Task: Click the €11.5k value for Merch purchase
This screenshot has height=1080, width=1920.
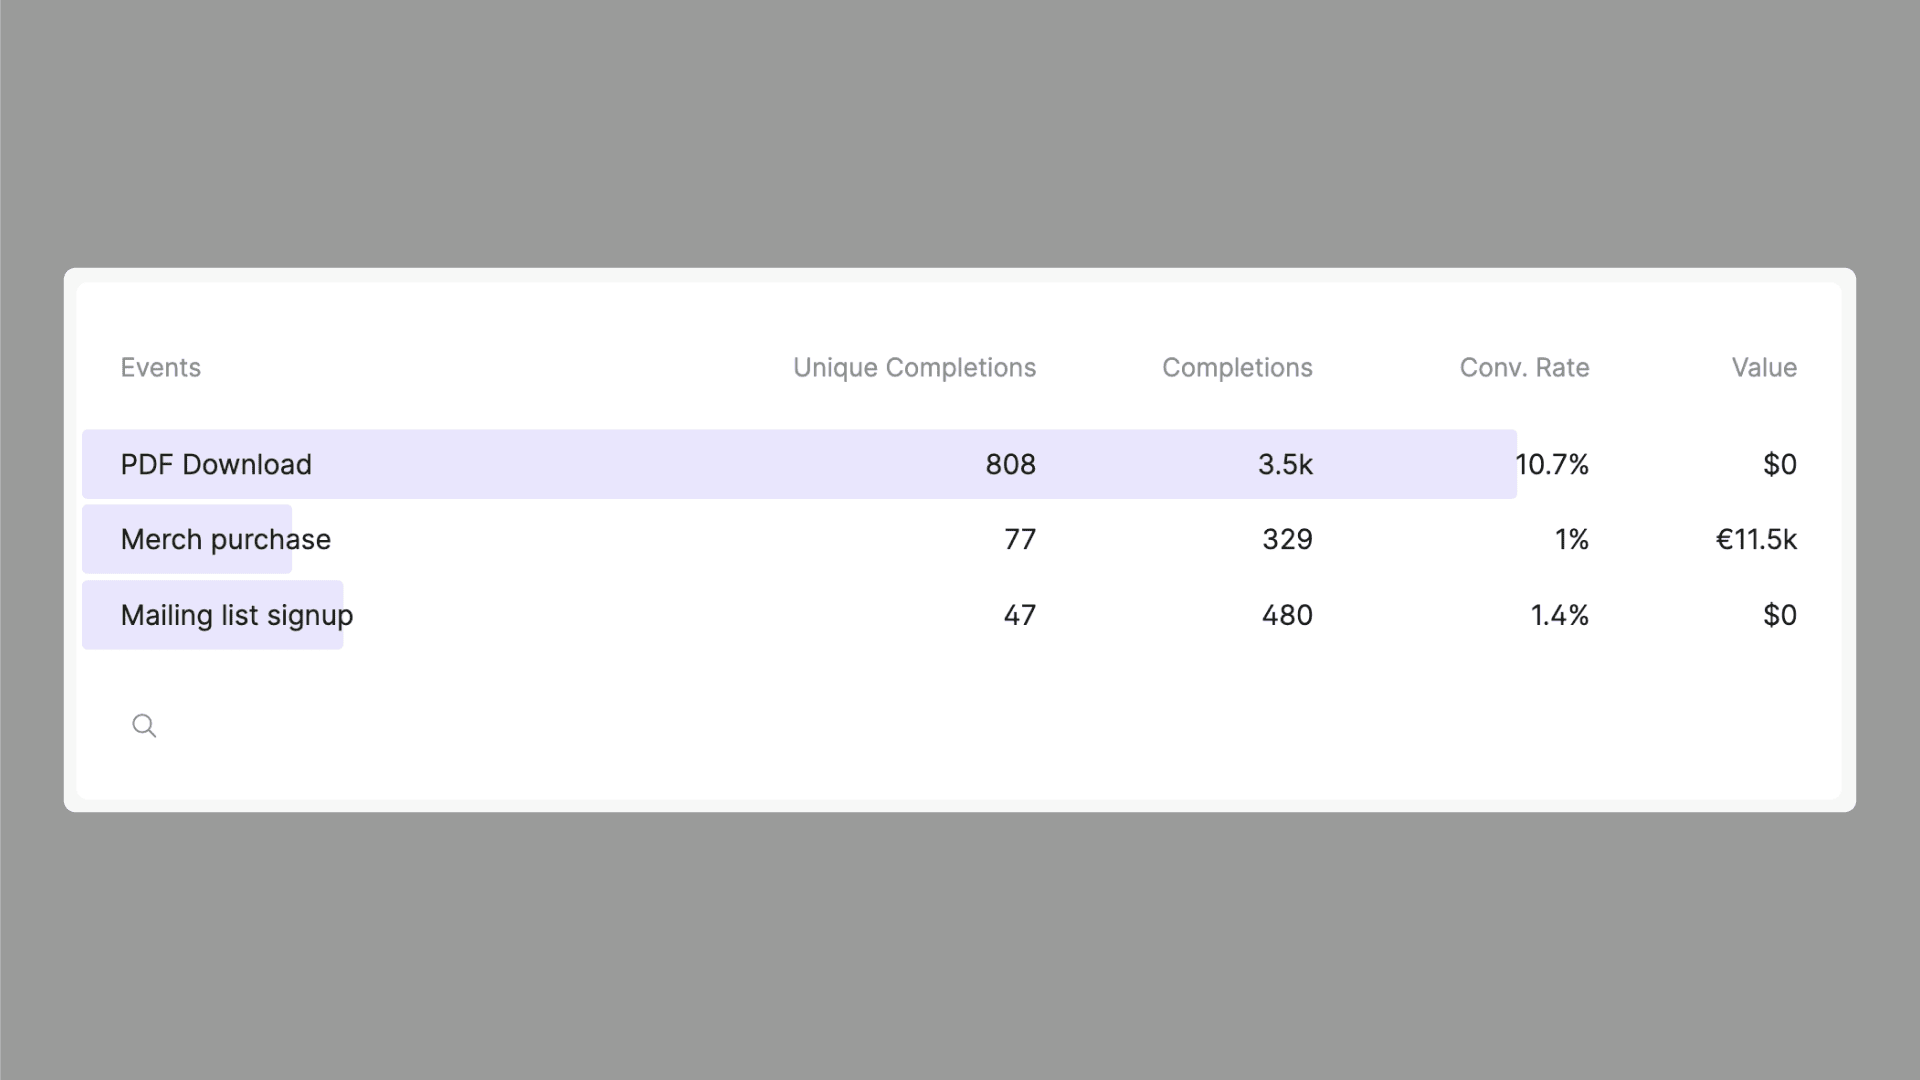Action: (1756, 539)
